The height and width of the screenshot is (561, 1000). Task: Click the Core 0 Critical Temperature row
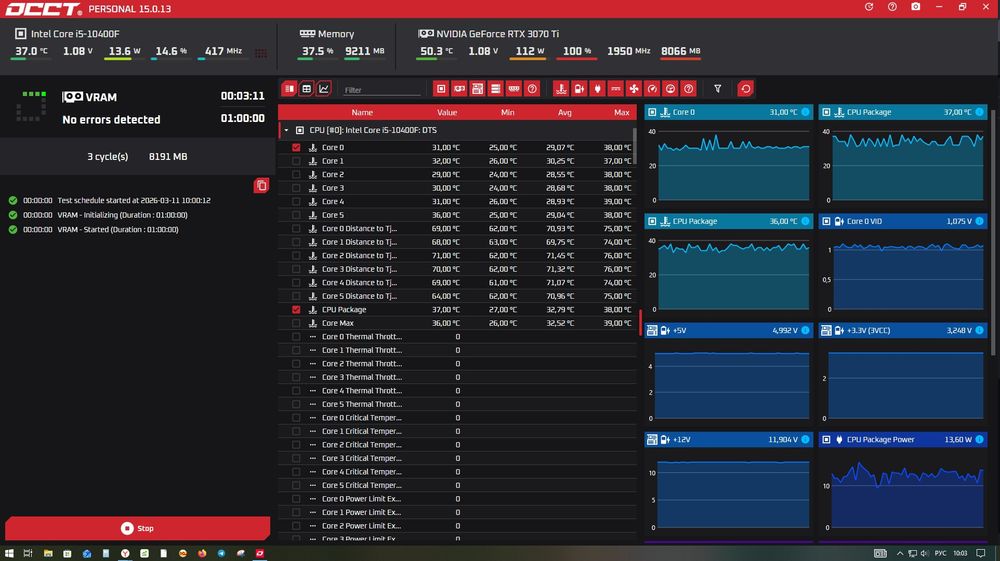point(457,418)
